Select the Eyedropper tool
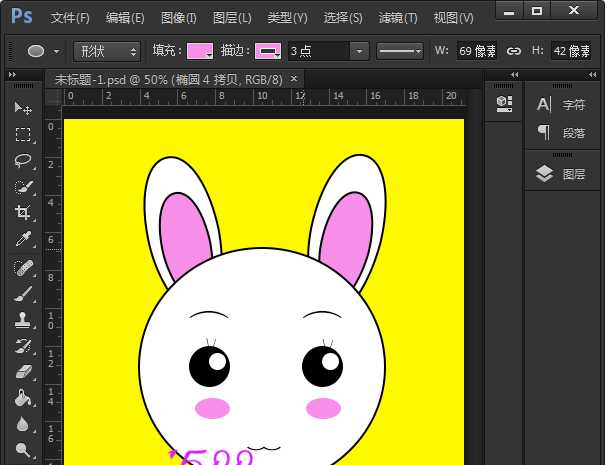605x465 pixels. tap(23, 240)
